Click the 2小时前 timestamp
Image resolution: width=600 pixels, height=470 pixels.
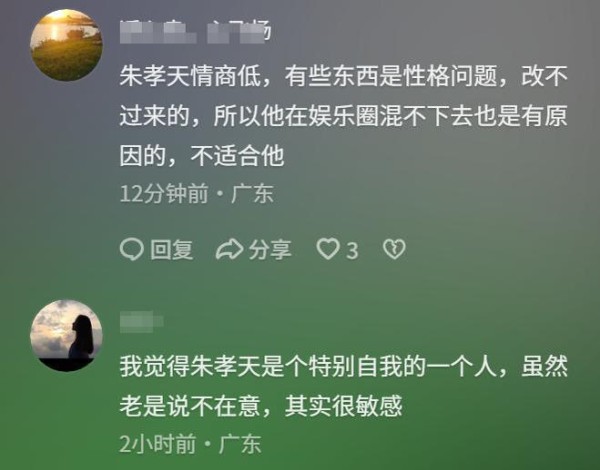point(158,444)
